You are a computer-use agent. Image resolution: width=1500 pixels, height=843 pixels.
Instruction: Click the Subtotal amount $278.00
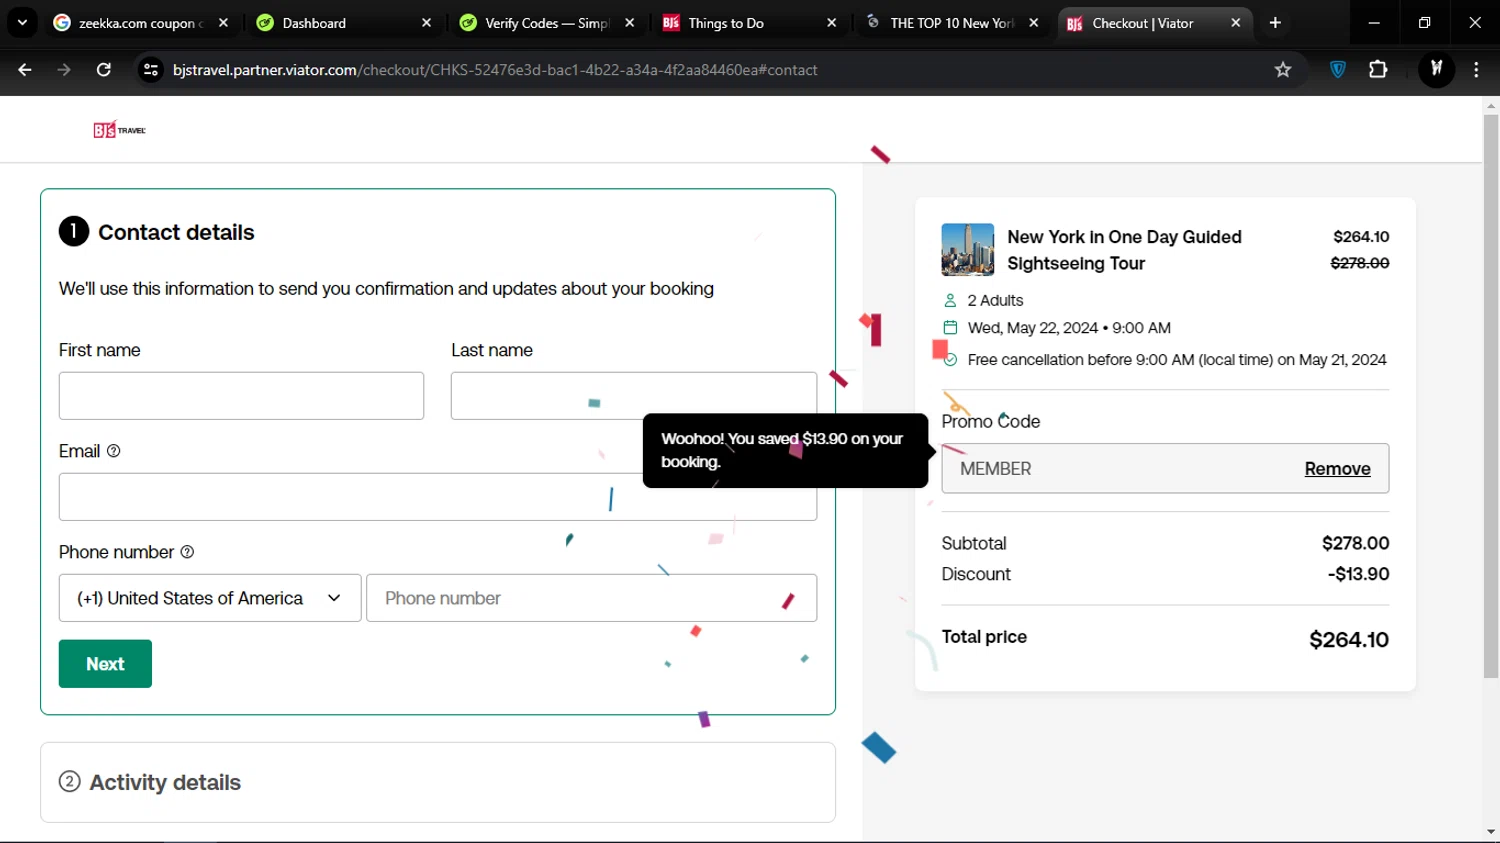(x=1355, y=543)
